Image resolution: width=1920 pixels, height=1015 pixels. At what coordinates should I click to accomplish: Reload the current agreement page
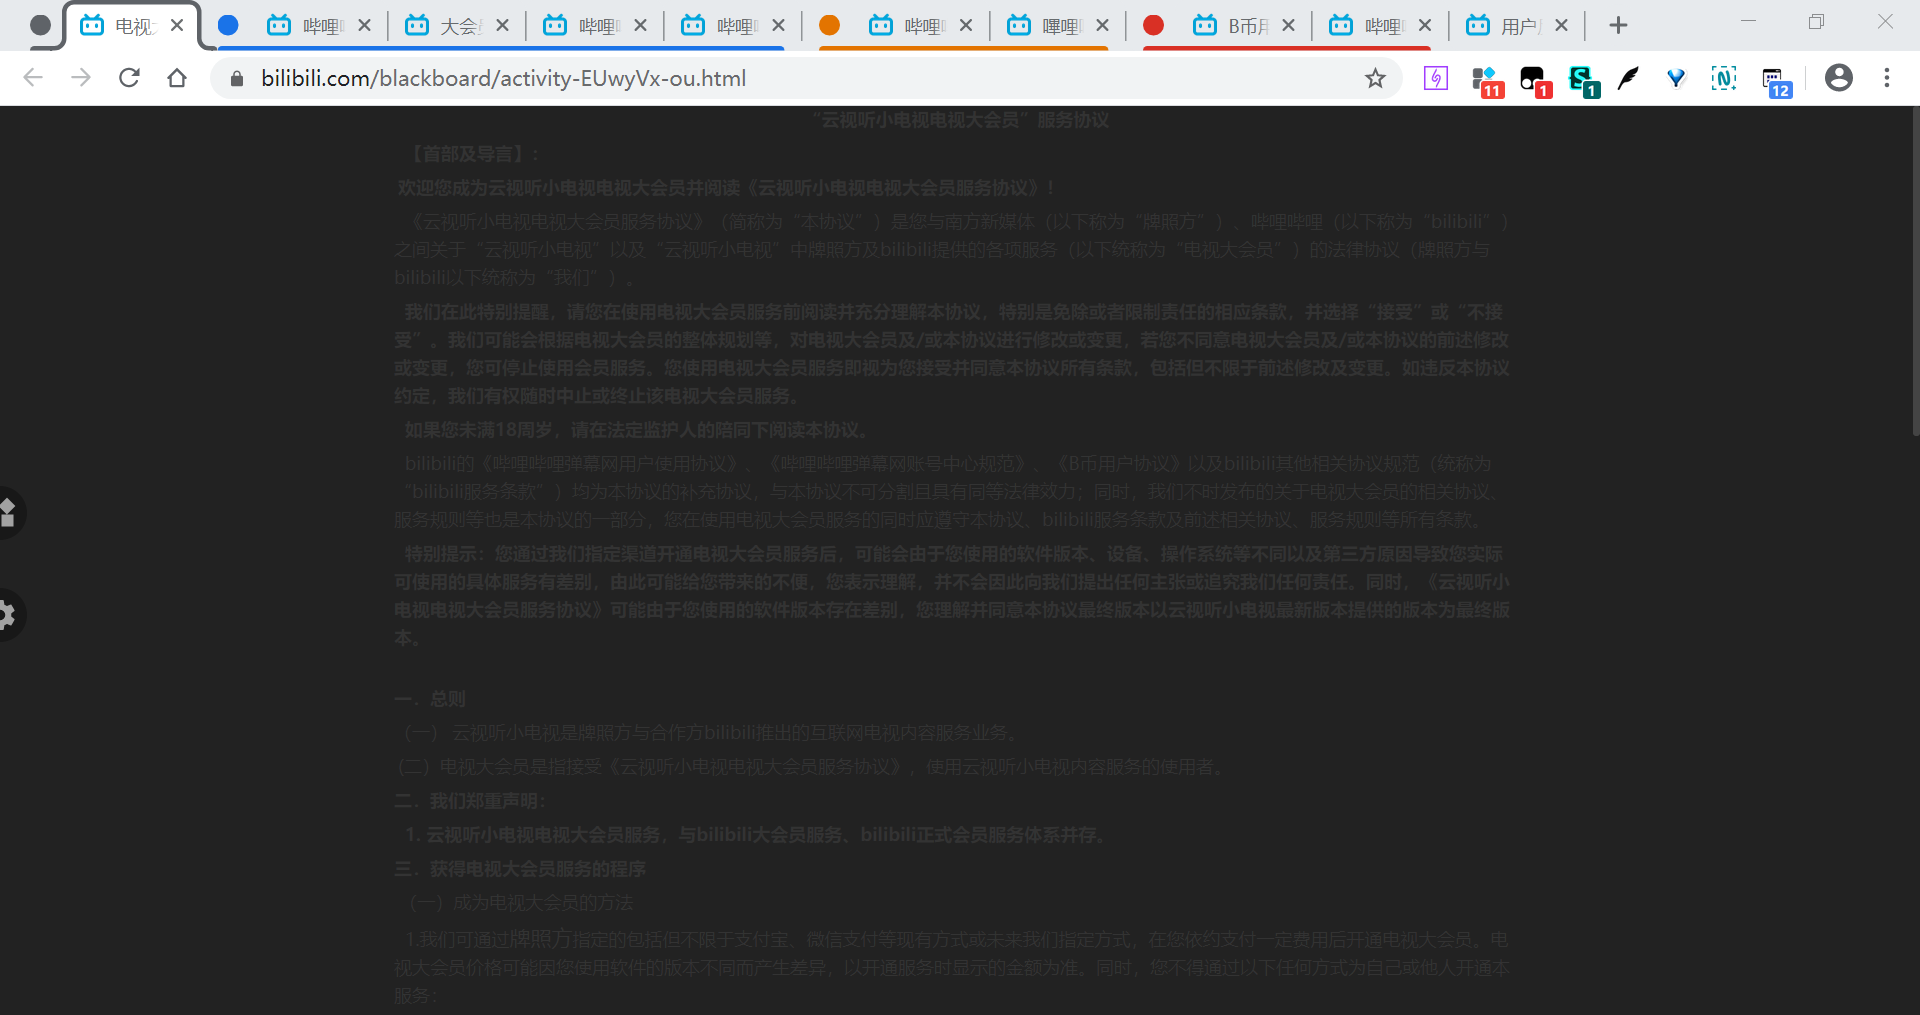tap(129, 78)
